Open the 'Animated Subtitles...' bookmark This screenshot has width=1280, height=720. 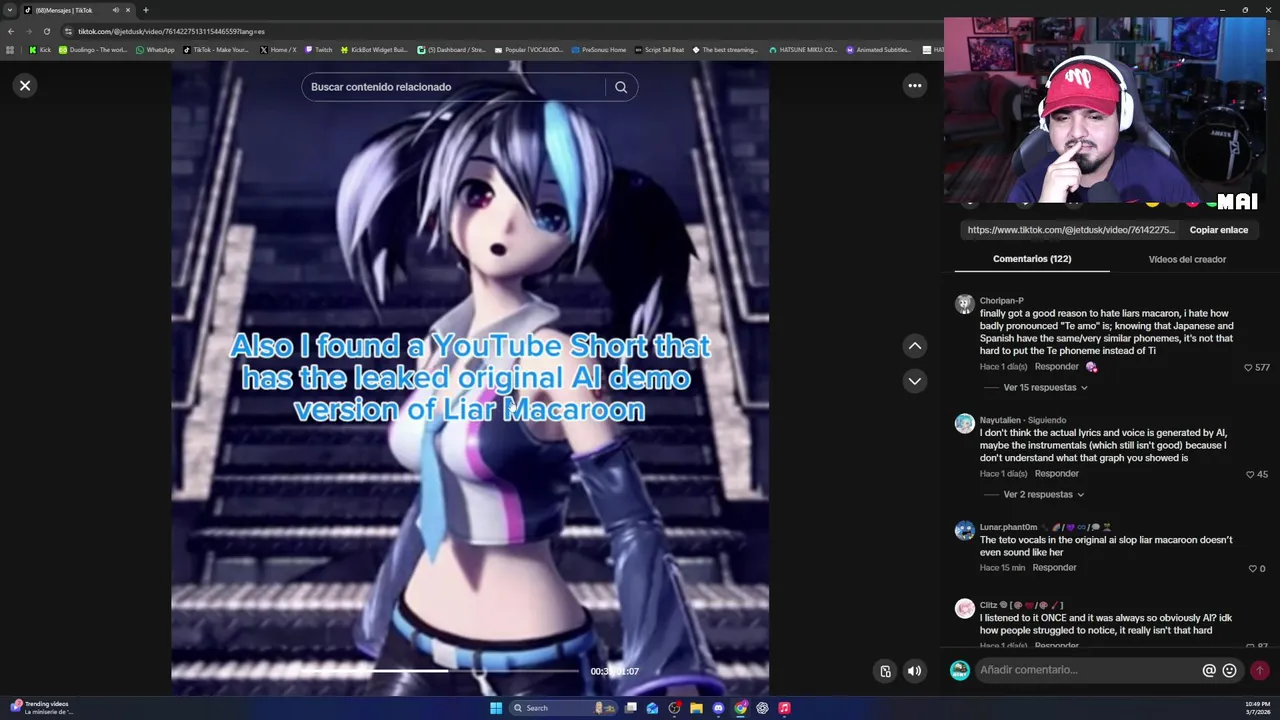pos(879,50)
